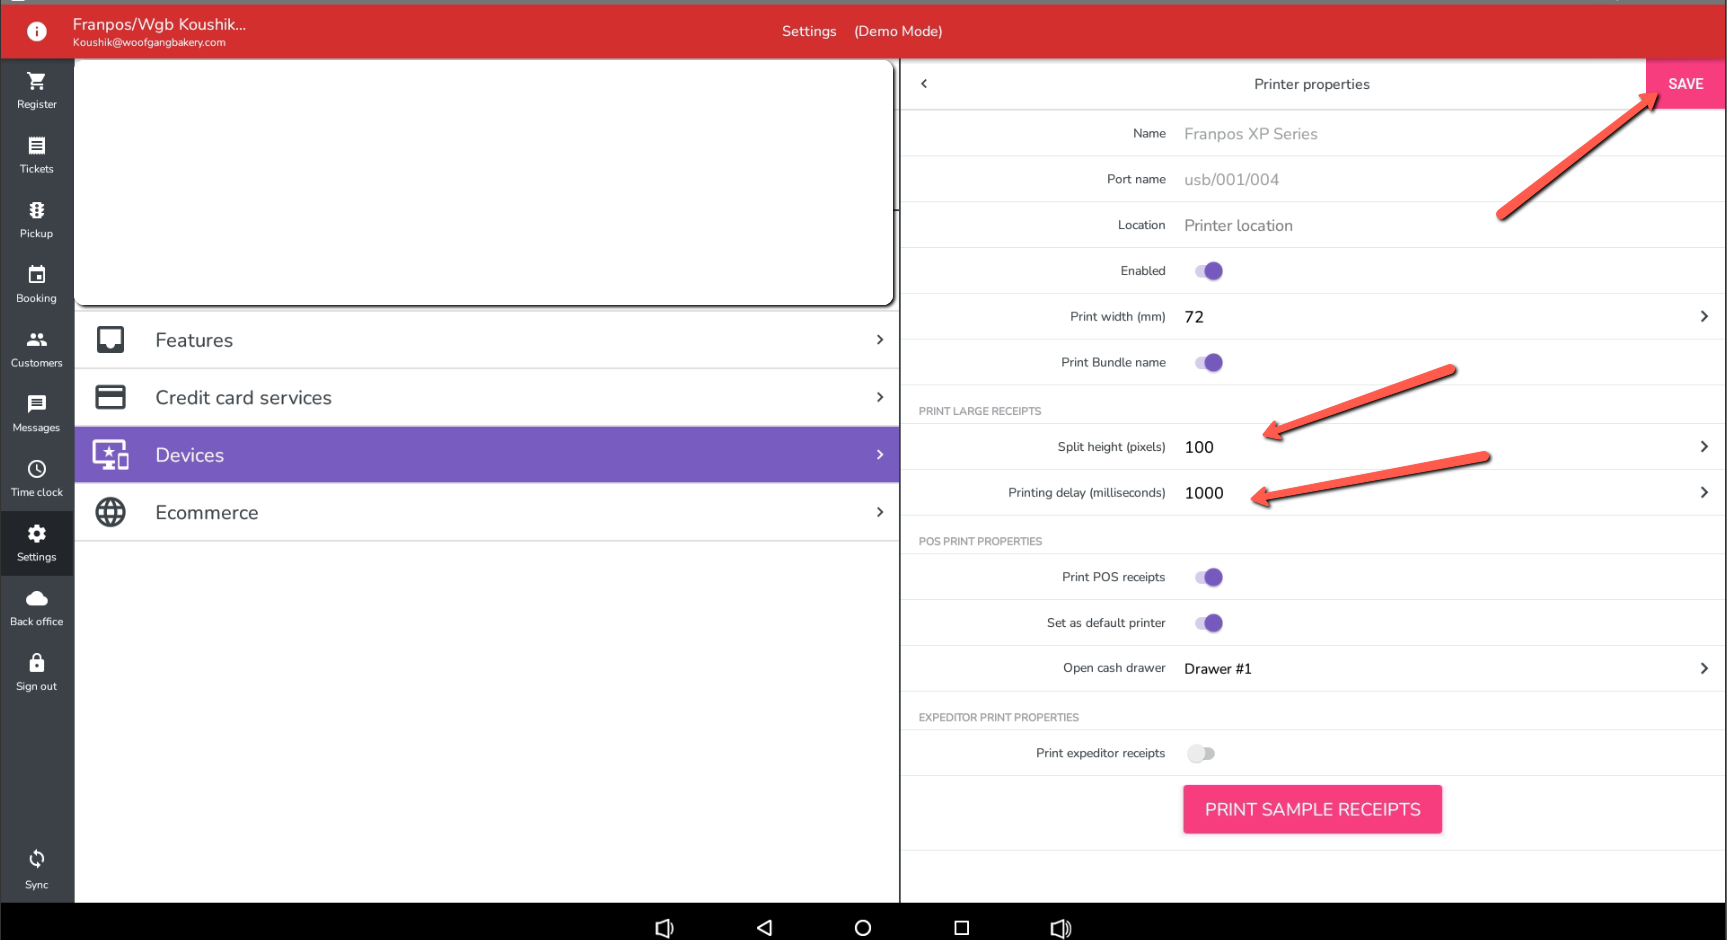1727x940 pixels.
Task: Click the SAVE button
Action: coord(1685,84)
